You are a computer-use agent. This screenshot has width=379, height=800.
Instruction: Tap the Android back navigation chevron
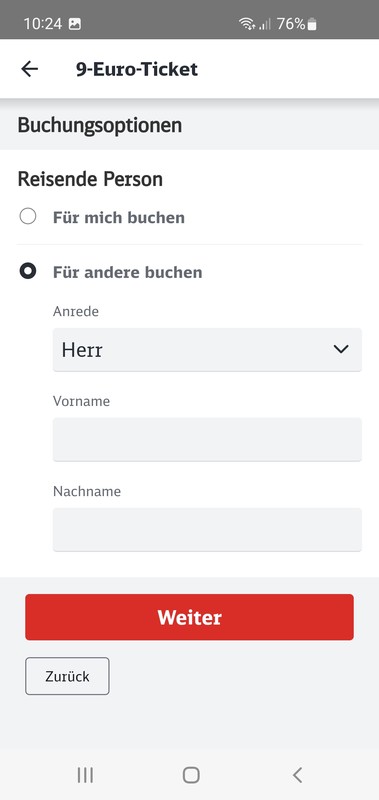297,775
